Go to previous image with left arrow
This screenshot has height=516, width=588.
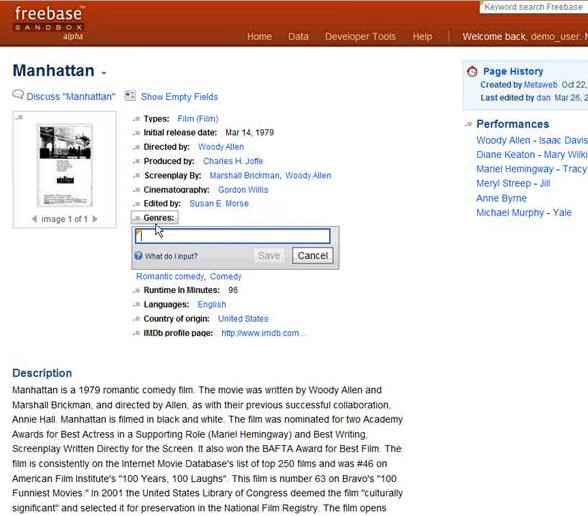(x=34, y=219)
